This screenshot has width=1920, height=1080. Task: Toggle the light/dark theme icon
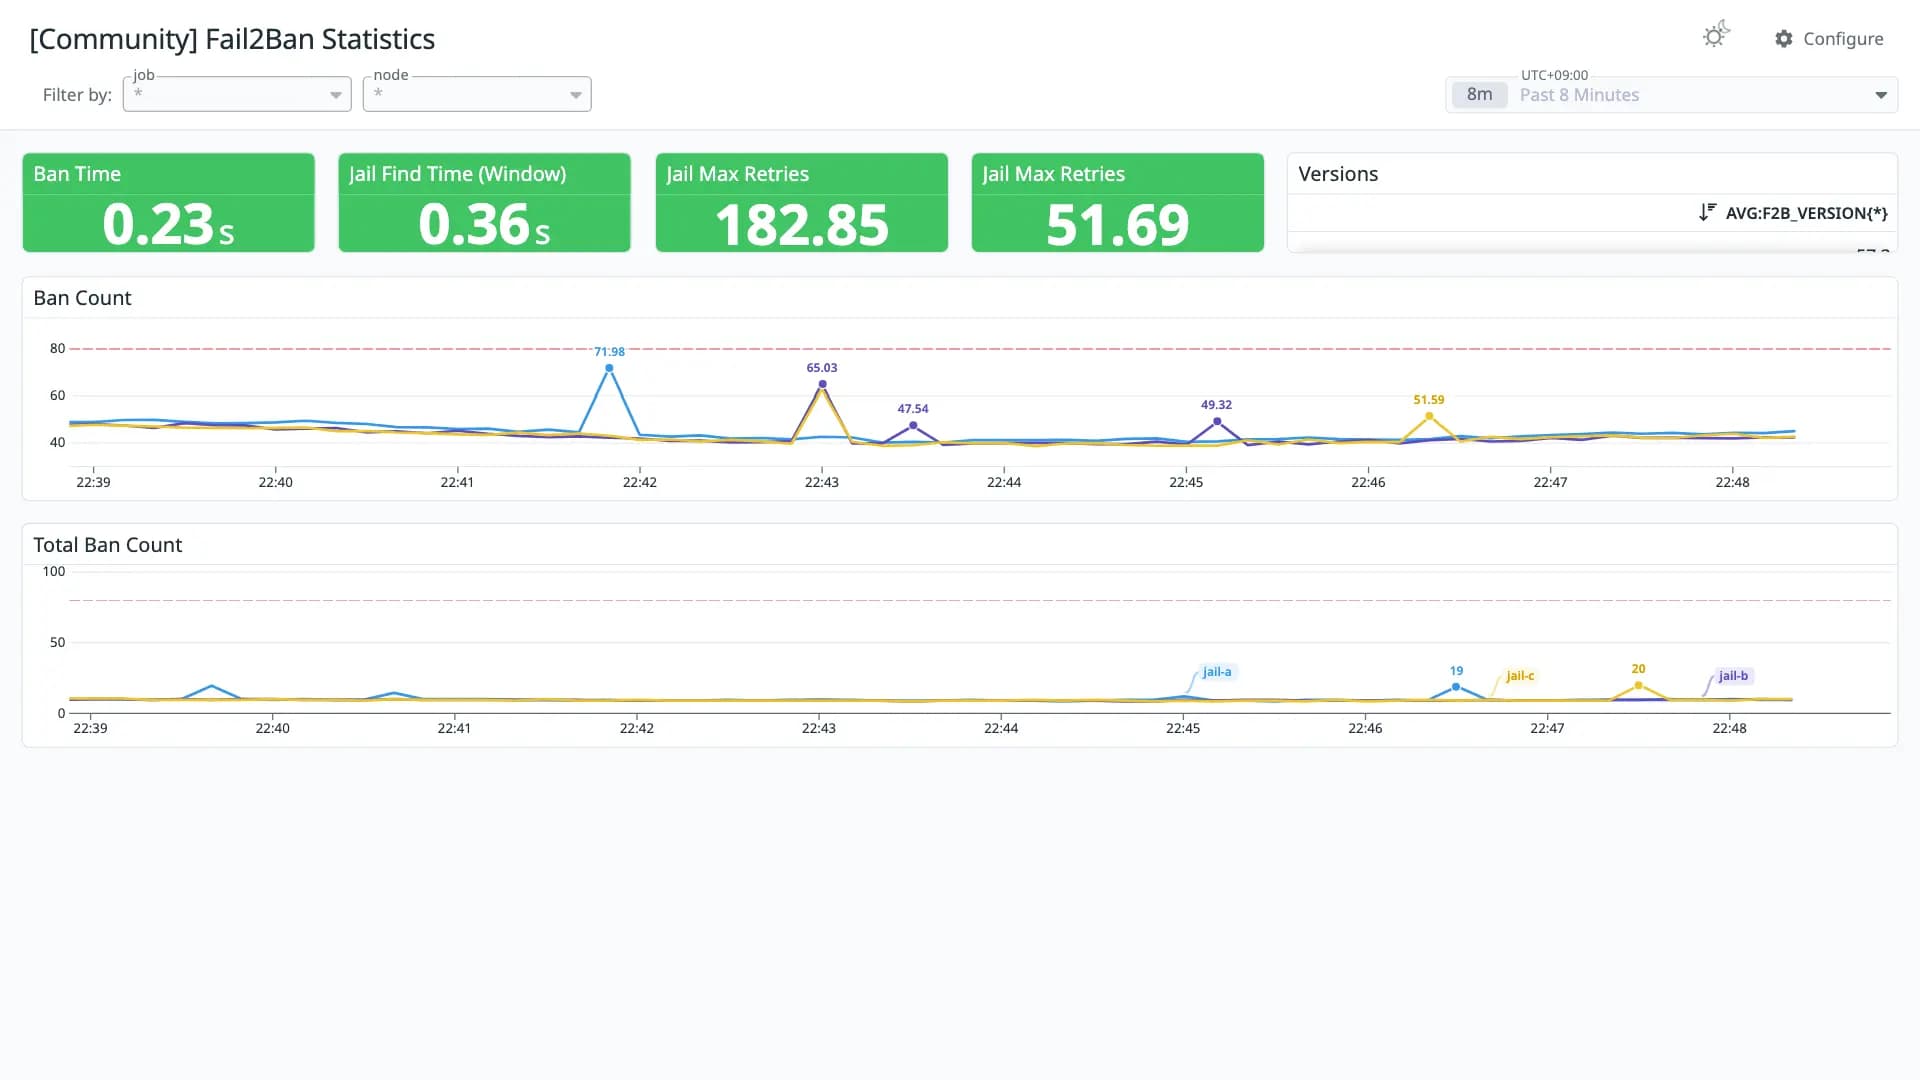pyautogui.click(x=1716, y=36)
